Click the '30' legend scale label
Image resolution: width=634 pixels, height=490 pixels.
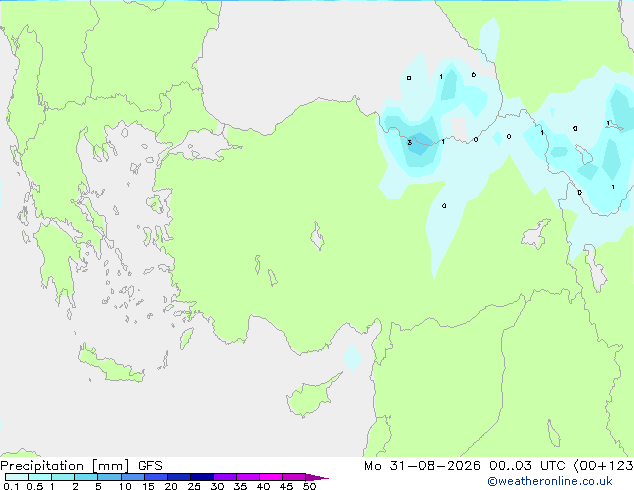pyautogui.click(x=217, y=486)
